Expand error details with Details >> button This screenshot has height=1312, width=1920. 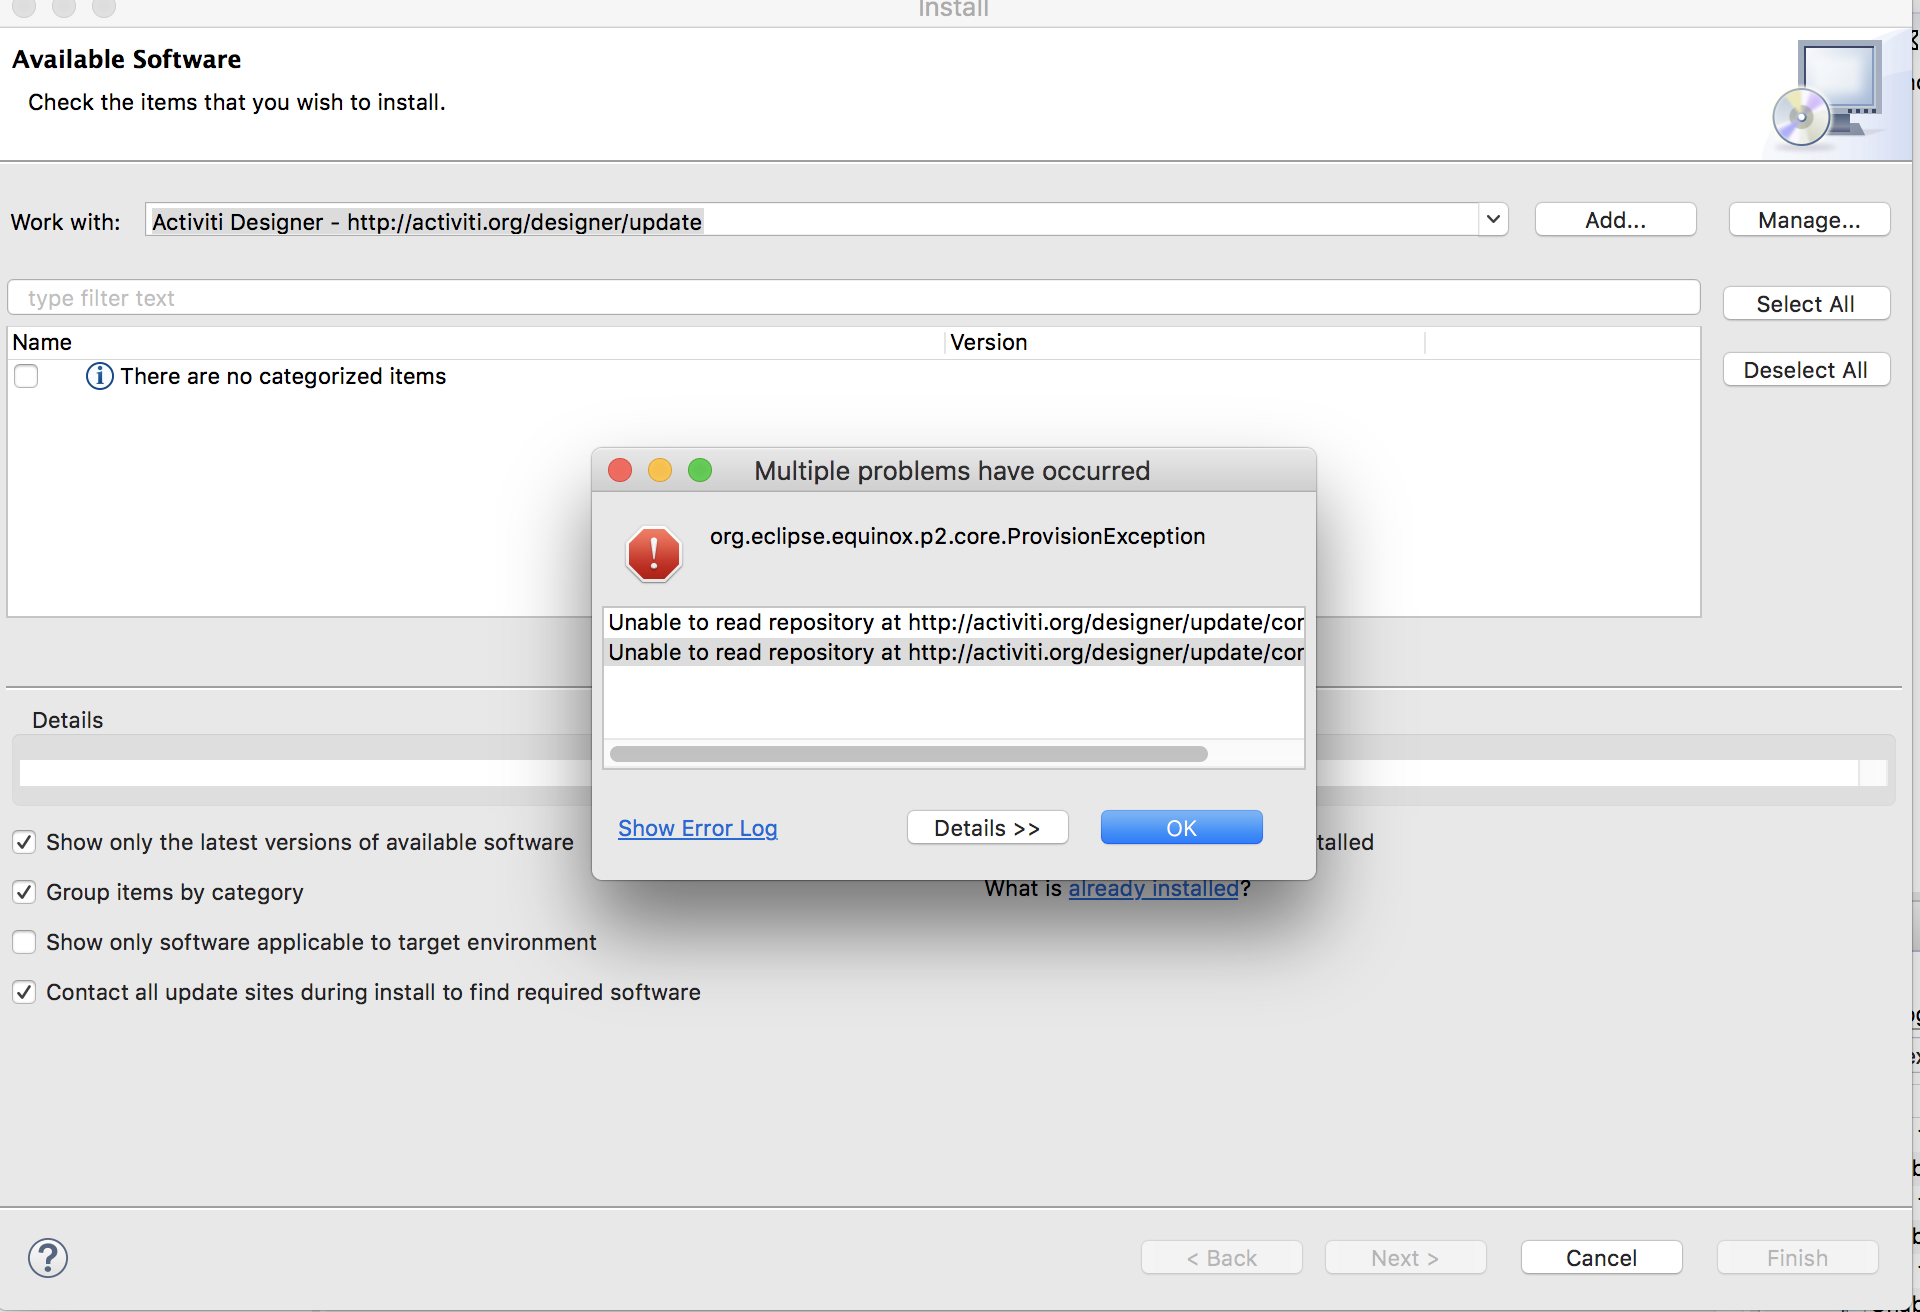coord(987,828)
